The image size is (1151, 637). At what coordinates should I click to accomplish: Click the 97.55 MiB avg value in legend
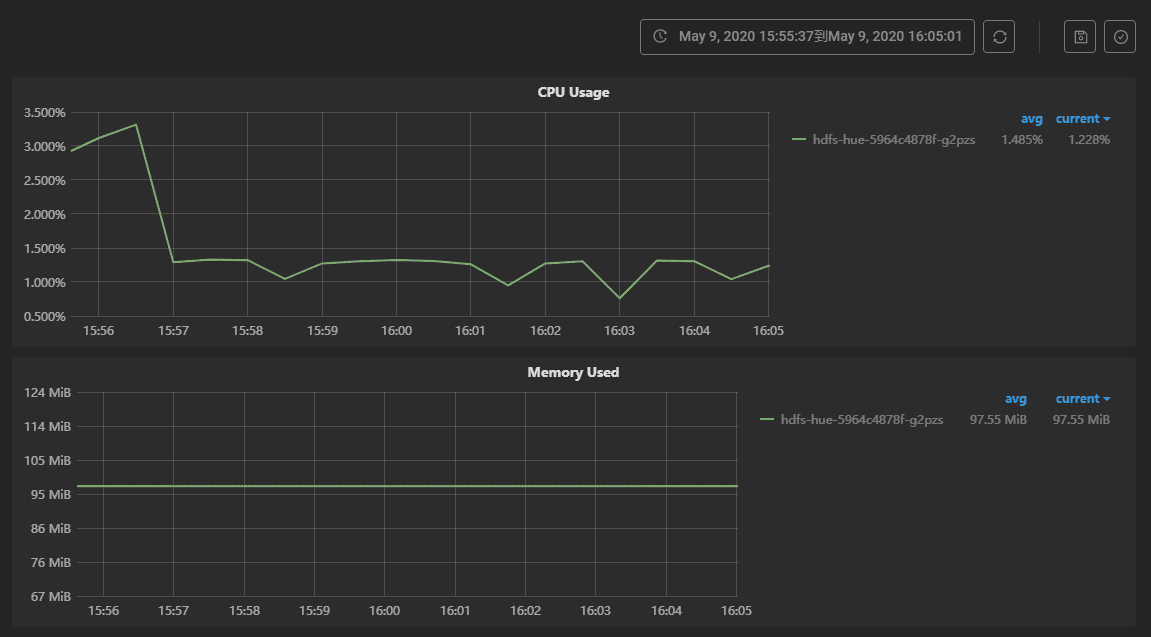998,420
